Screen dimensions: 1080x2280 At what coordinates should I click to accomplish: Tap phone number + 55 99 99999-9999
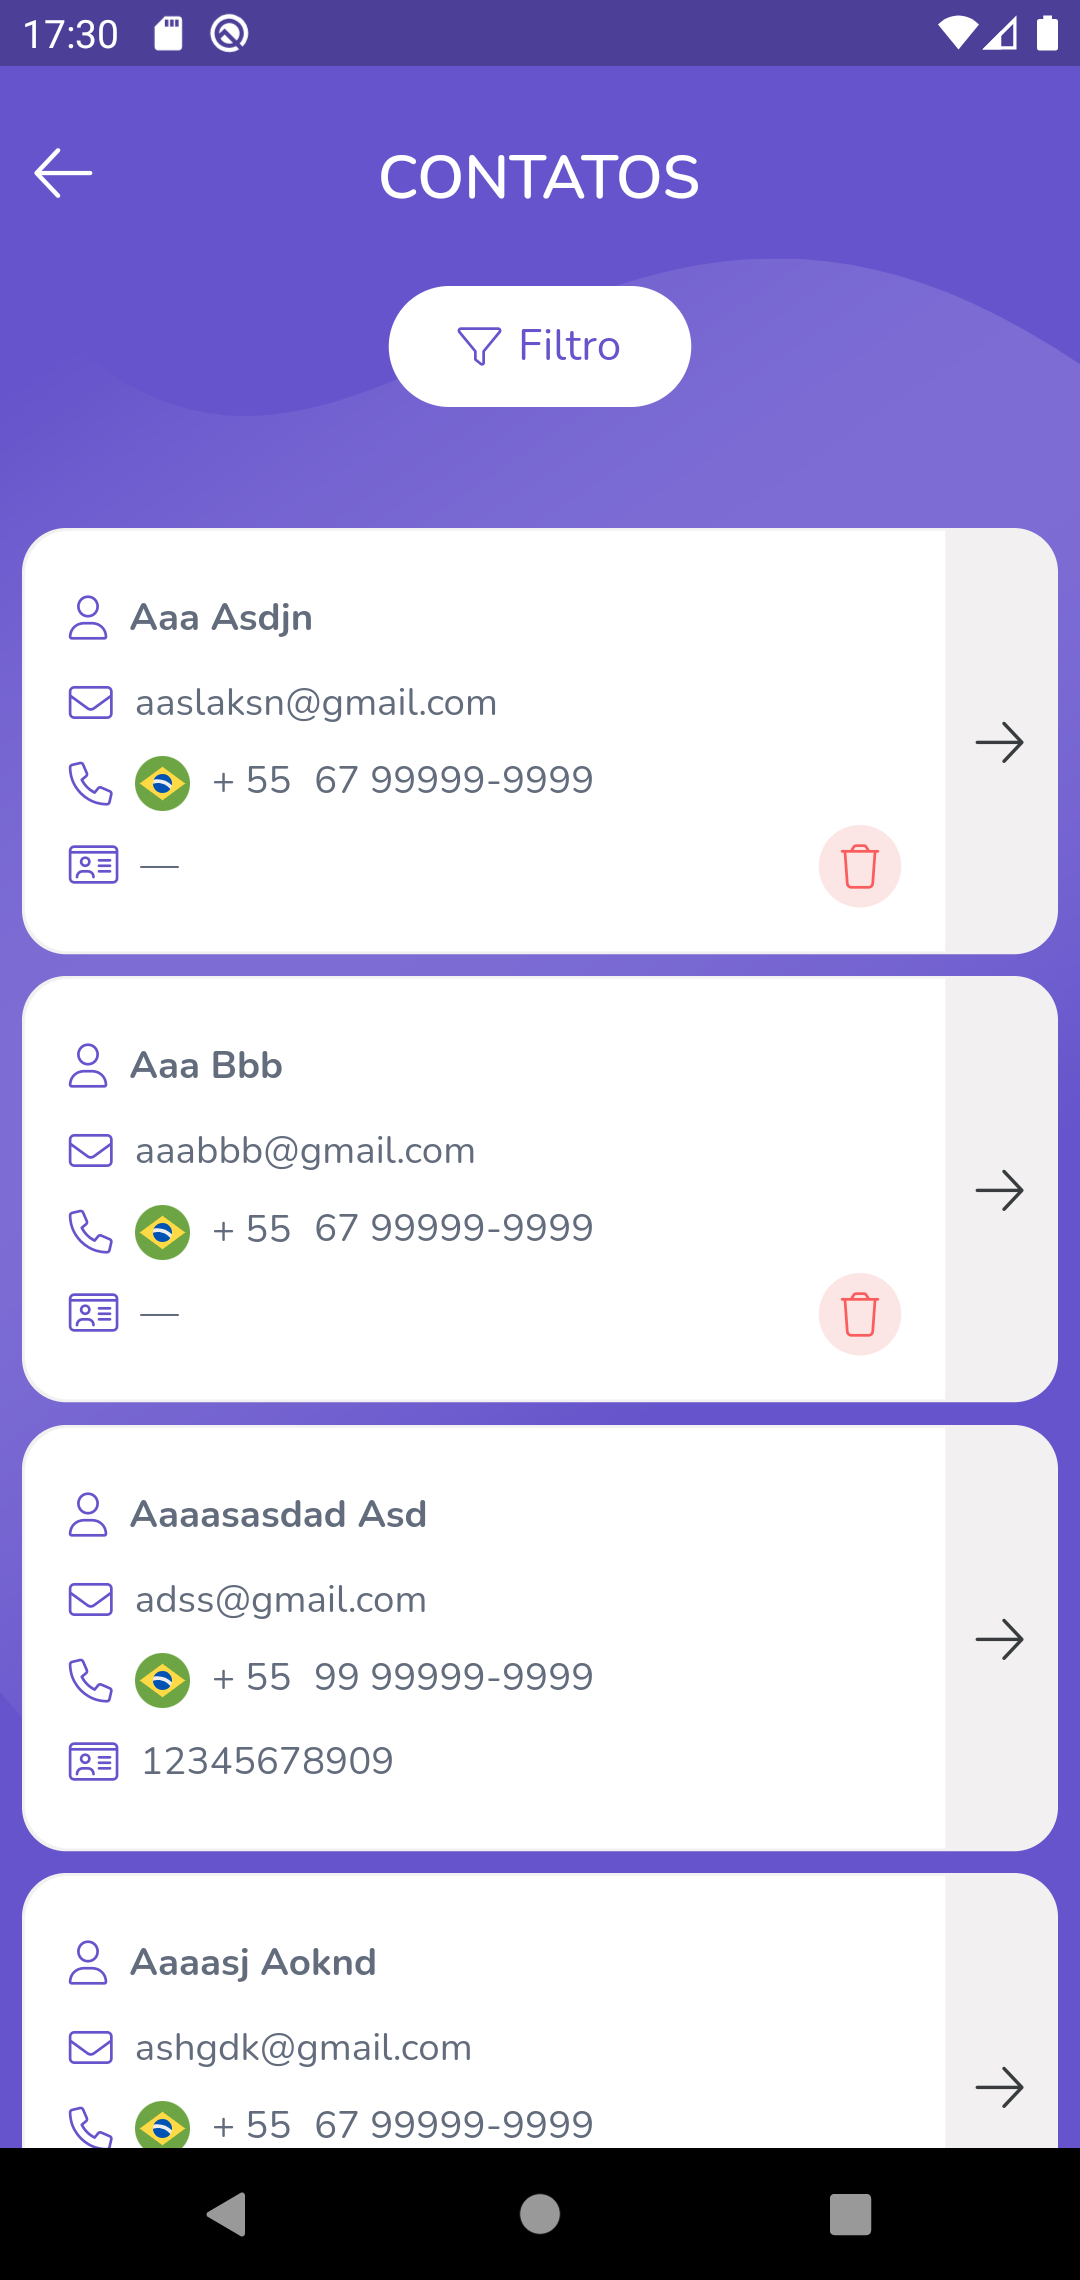coord(403,1677)
